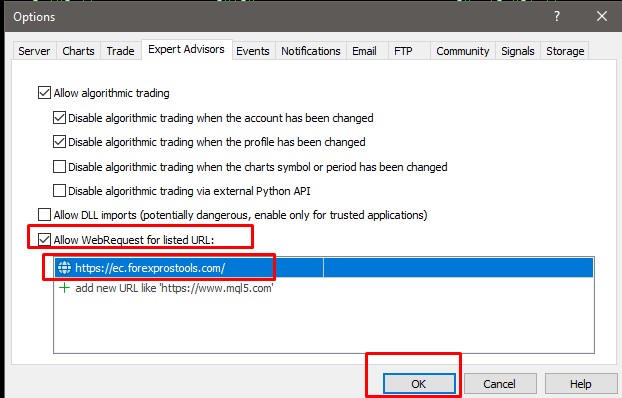This screenshot has height=398, width=622.
Task: Enable disable trading when charts symbol or period changed
Action: click(x=60, y=167)
